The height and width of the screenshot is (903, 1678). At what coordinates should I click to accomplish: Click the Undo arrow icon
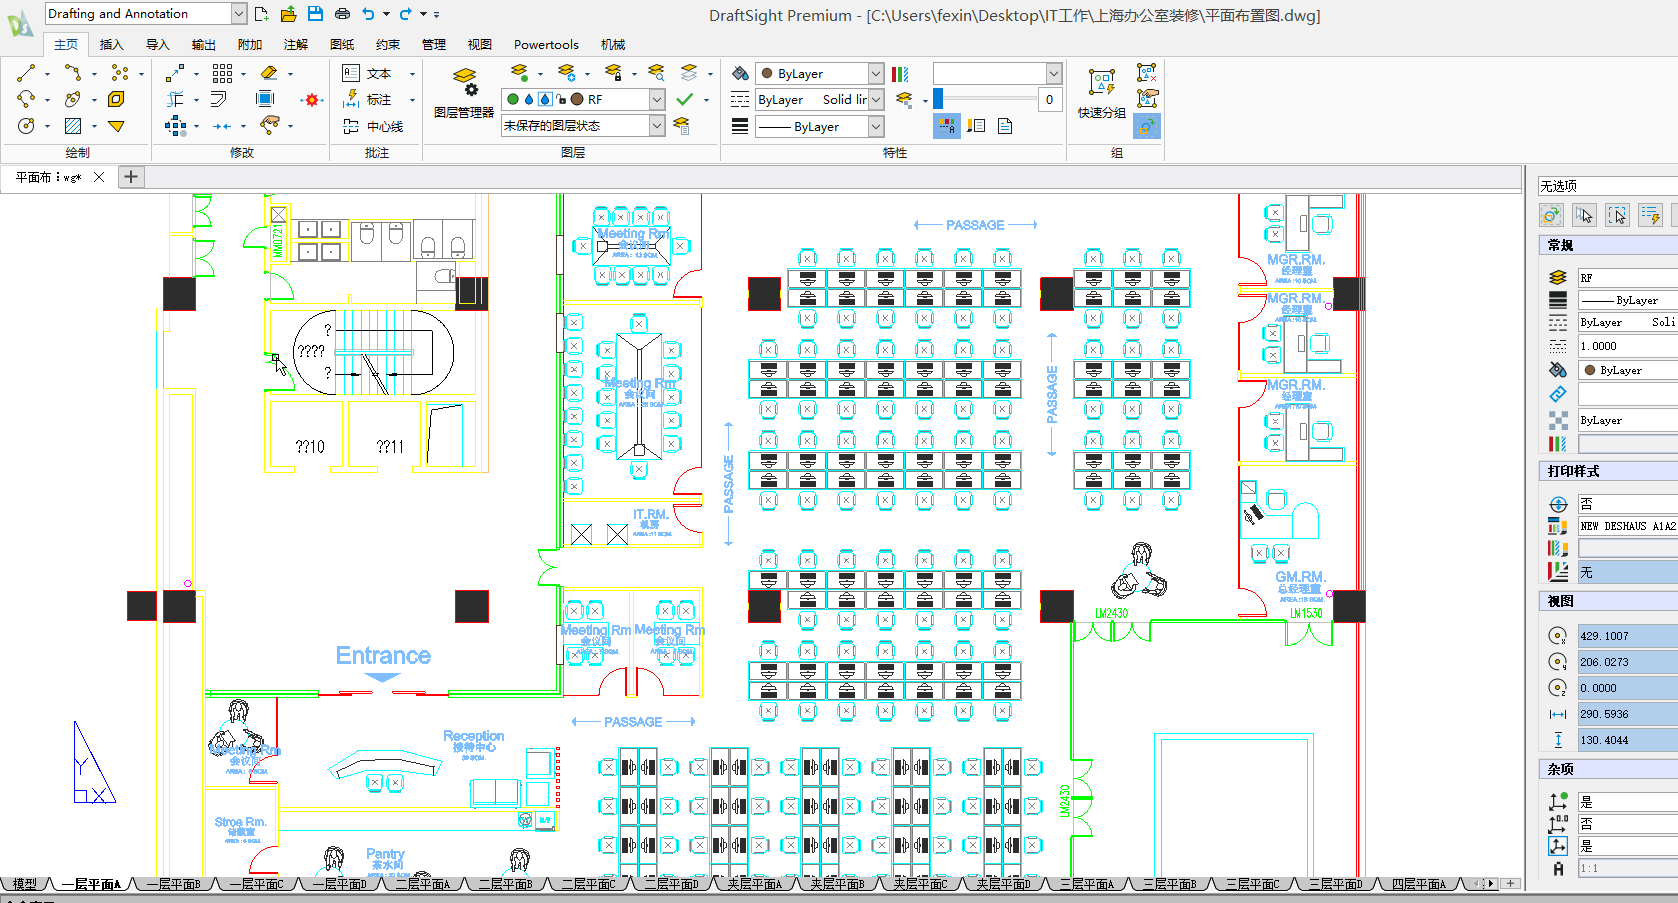click(x=368, y=14)
